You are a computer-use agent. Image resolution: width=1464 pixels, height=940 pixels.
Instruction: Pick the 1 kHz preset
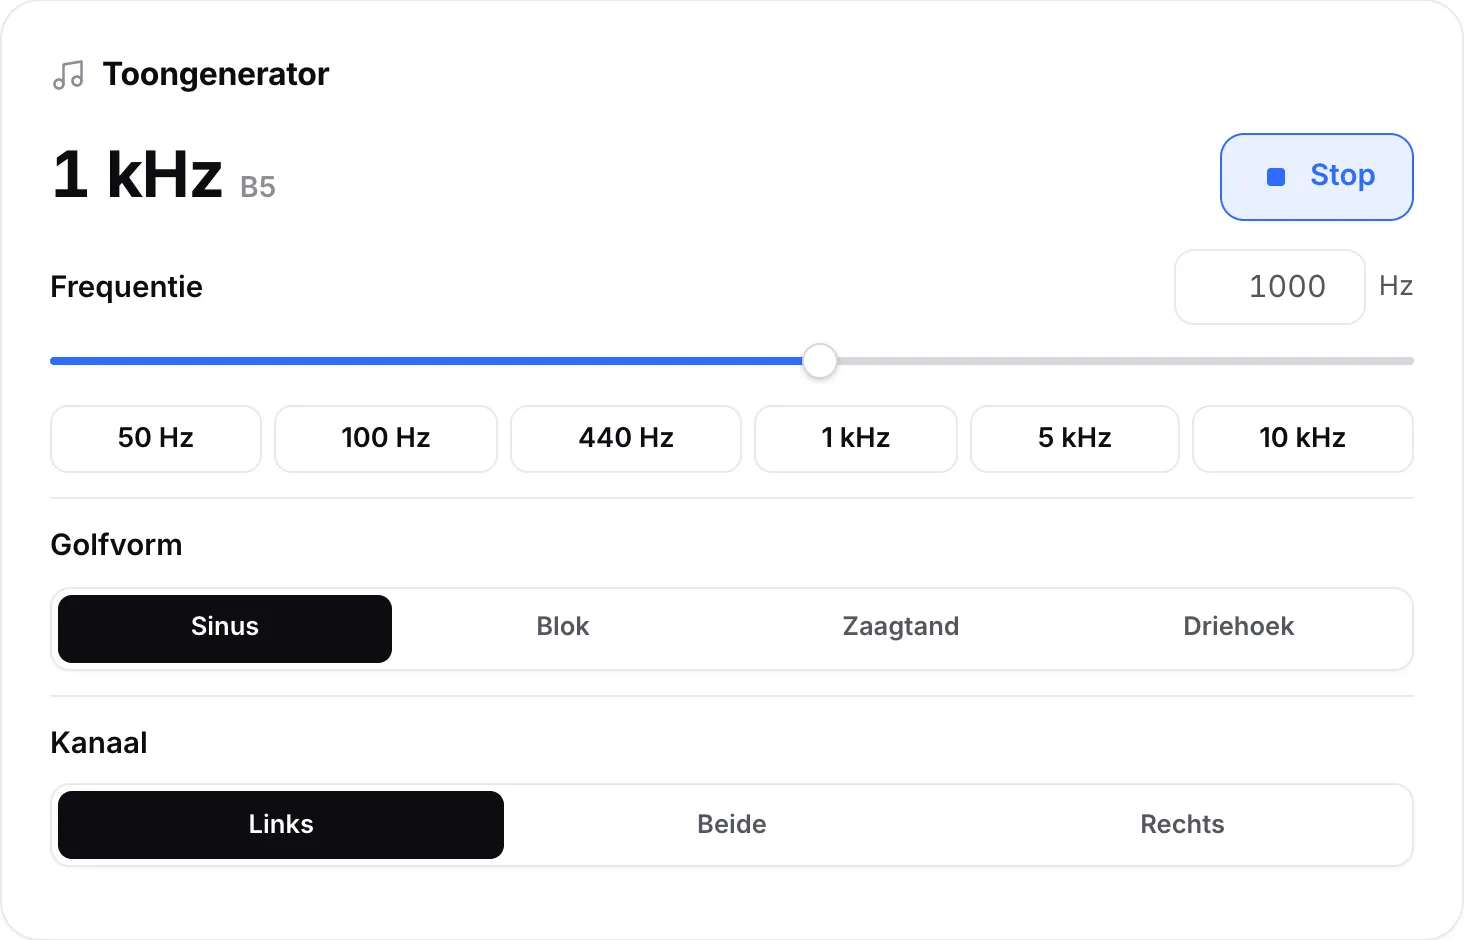click(856, 438)
